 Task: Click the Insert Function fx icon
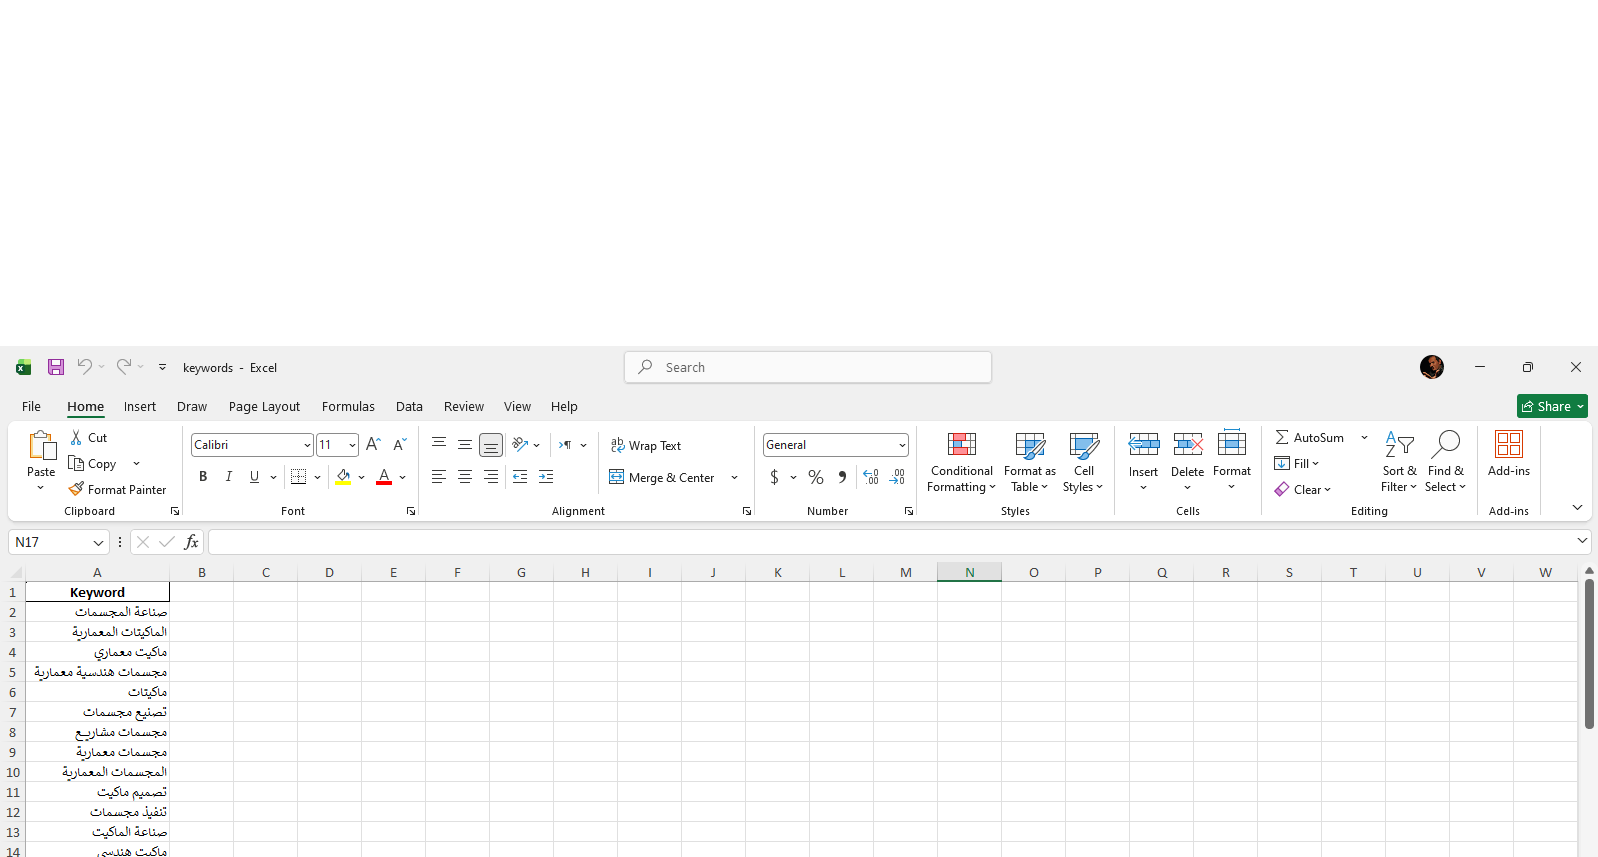191,542
